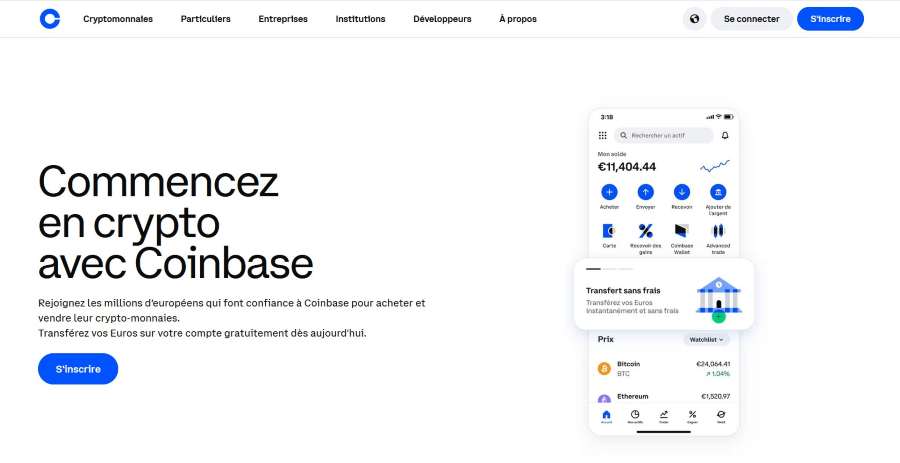Open the Cryptomonnaies menu

[x=118, y=19]
